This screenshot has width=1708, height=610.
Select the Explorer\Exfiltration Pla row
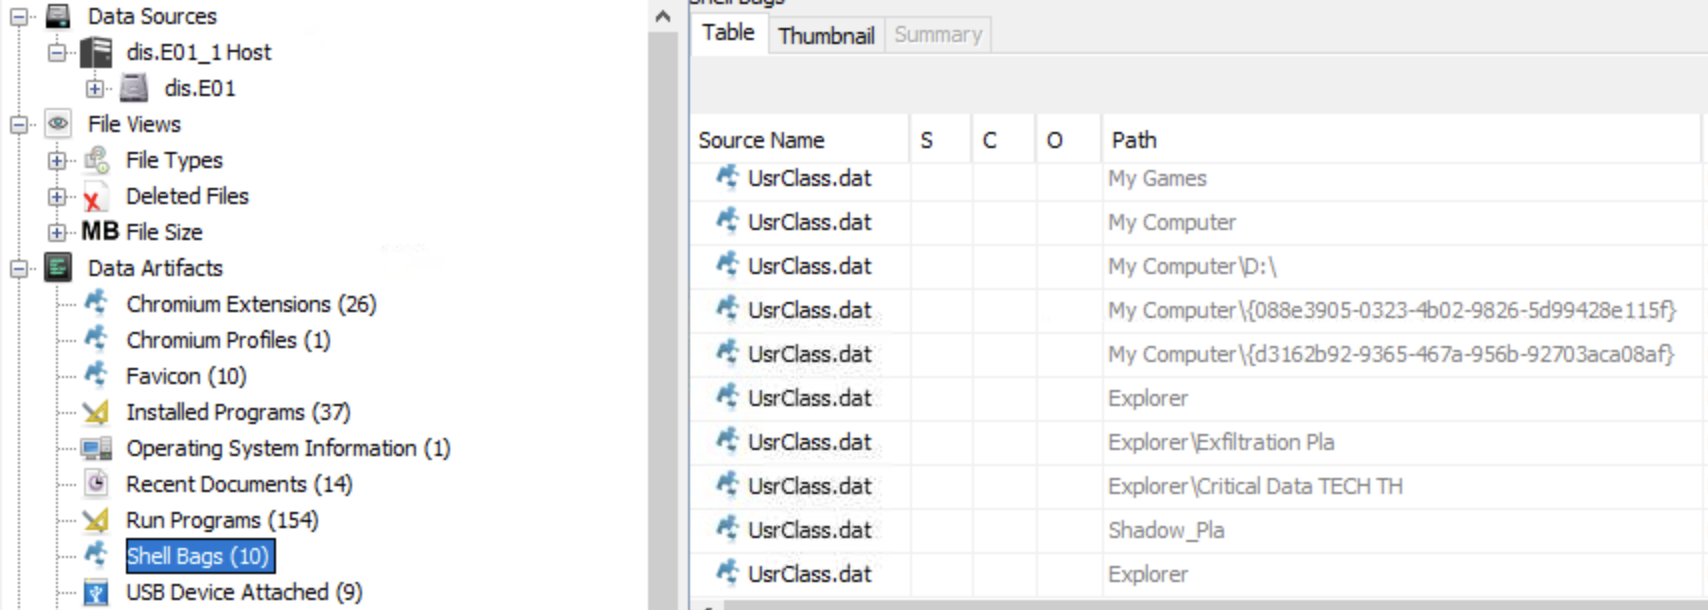coord(1220,442)
